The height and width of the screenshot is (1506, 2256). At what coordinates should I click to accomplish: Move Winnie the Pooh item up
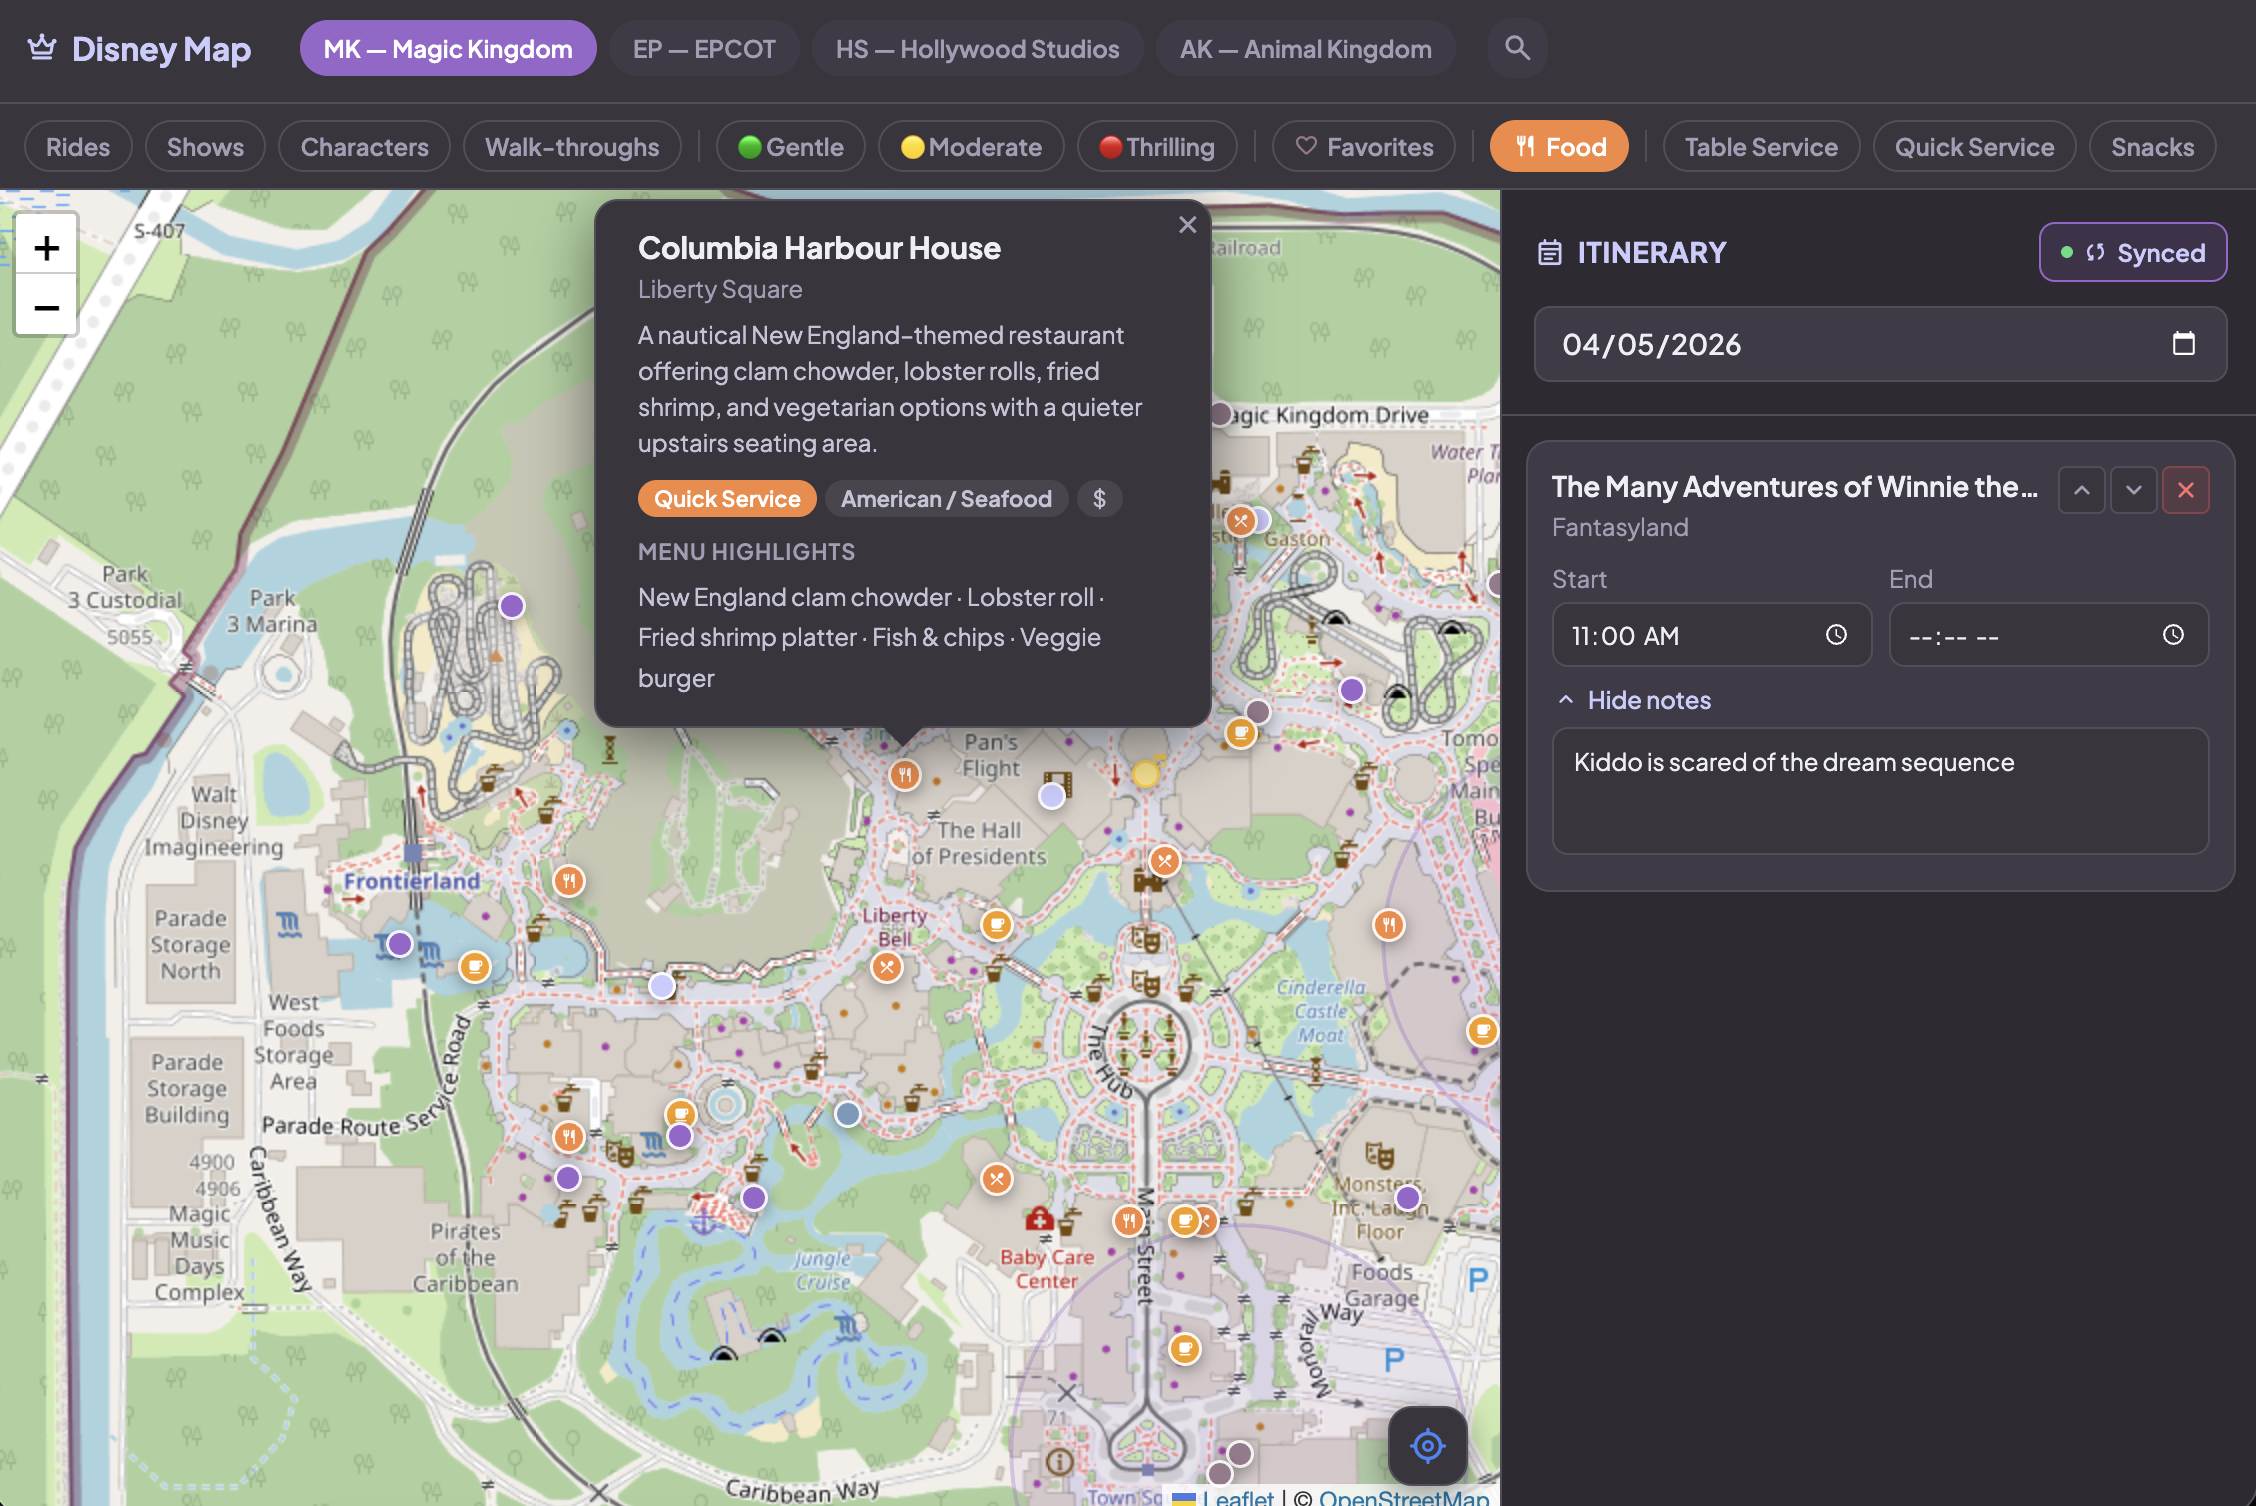[x=2082, y=490]
